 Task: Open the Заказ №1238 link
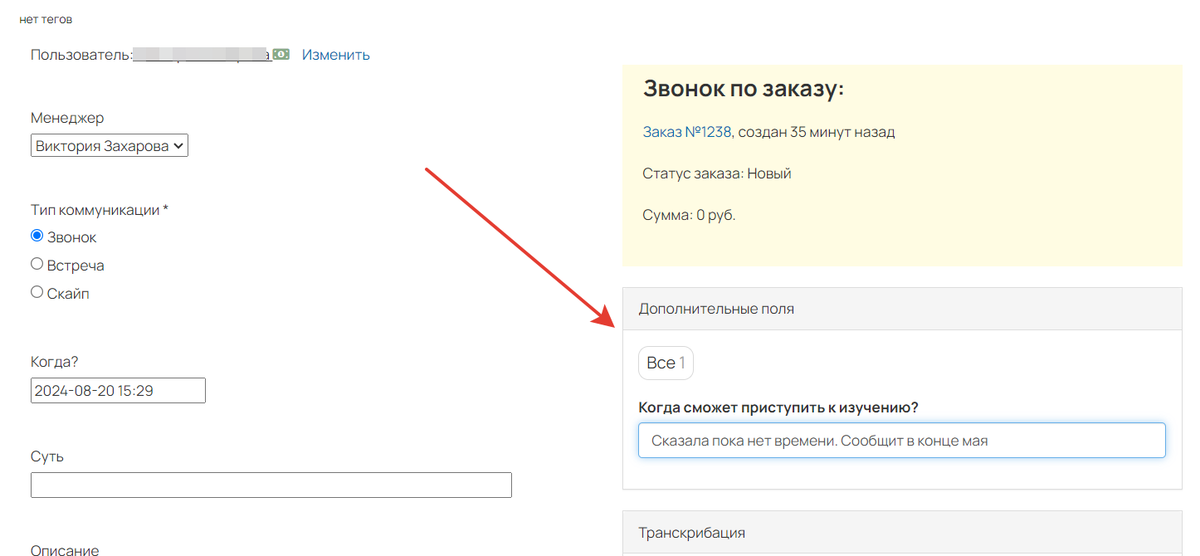pyautogui.click(x=687, y=132)
